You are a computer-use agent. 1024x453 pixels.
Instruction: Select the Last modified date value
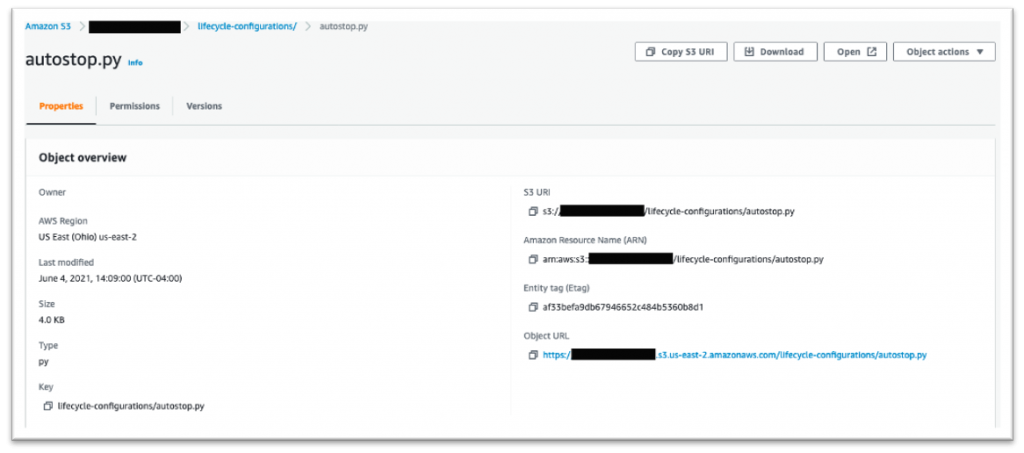pos(110,278)
